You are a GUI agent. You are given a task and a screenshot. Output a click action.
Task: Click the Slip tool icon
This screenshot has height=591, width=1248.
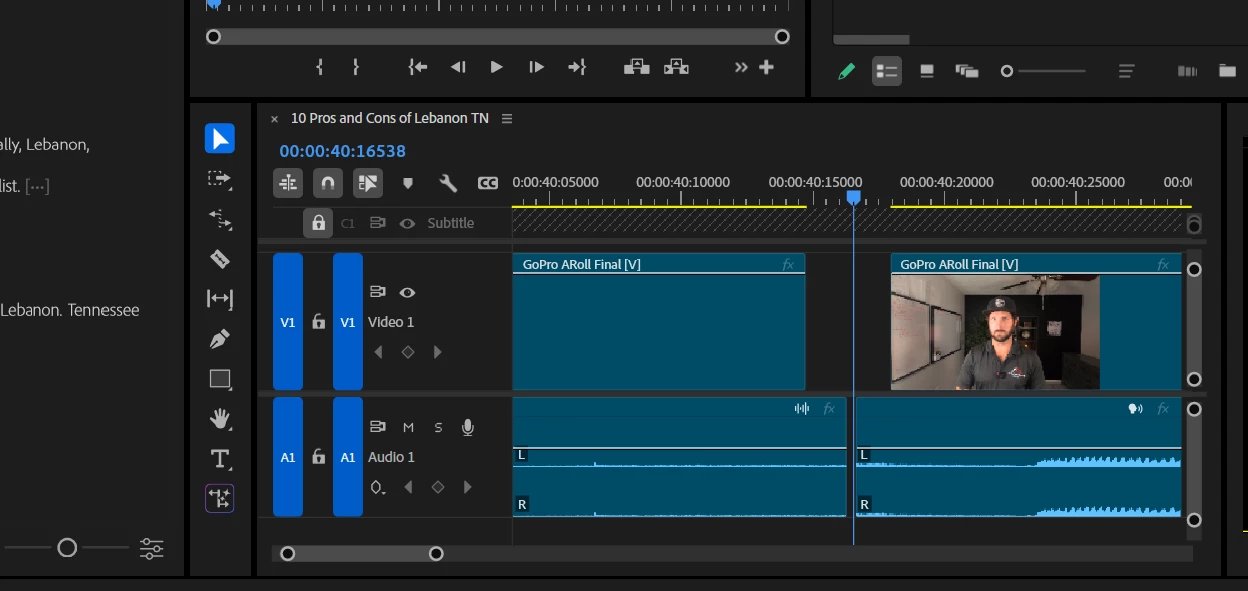pyautogui.click(x=220, y=299)
